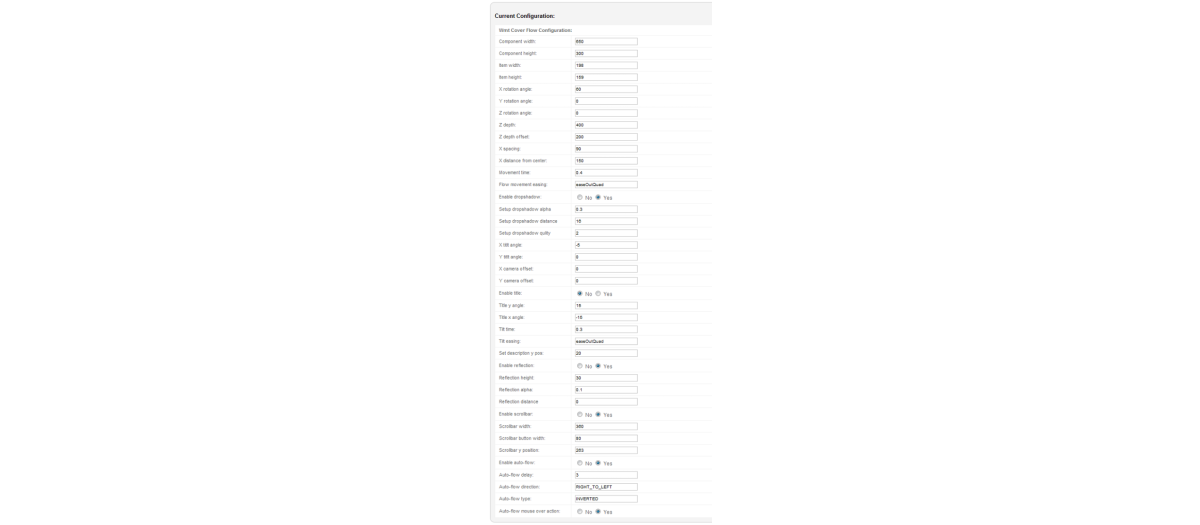The width and height of the screenshot is (1200, 525).
Task: Click the Z depth input box
Action: (x=605, y=125)
